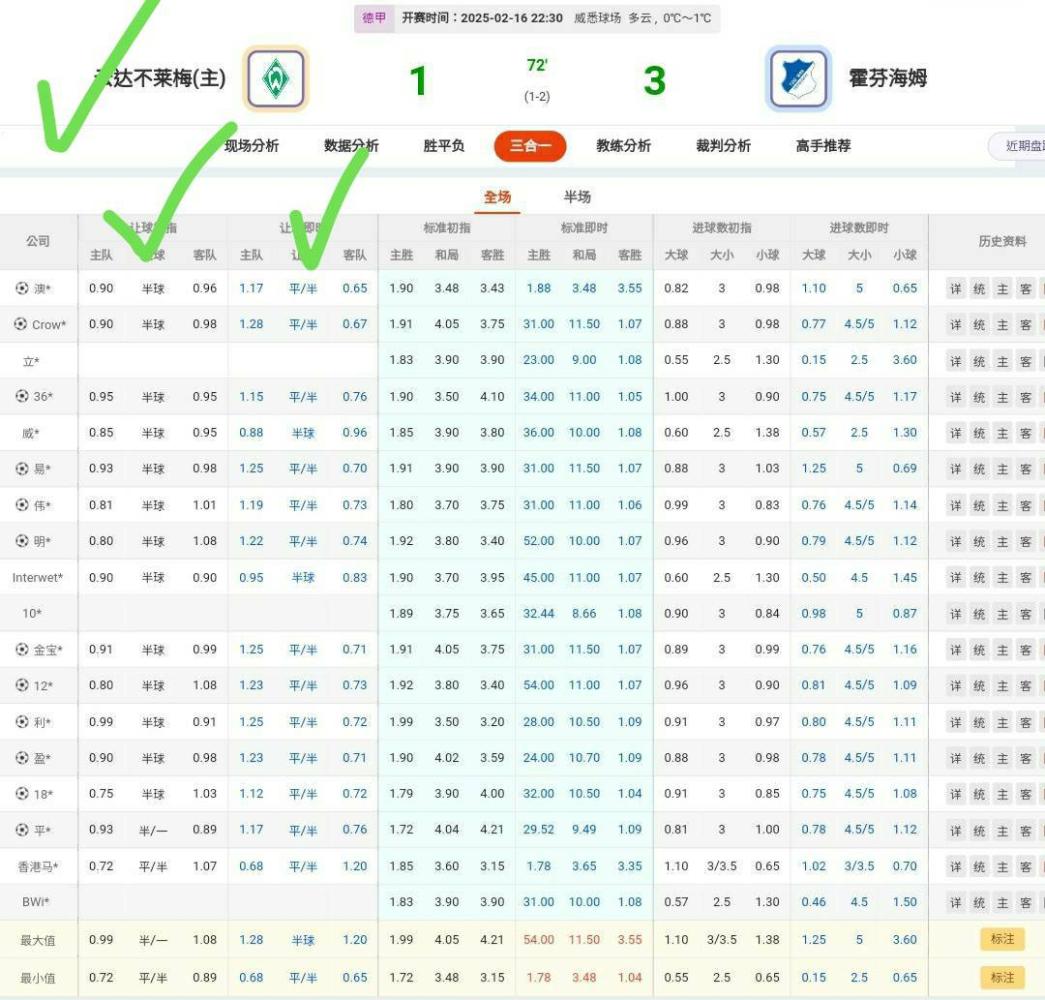1045x1000 pixels.
Task: Click 统 button in 澳* row
Action: point(979,289)
